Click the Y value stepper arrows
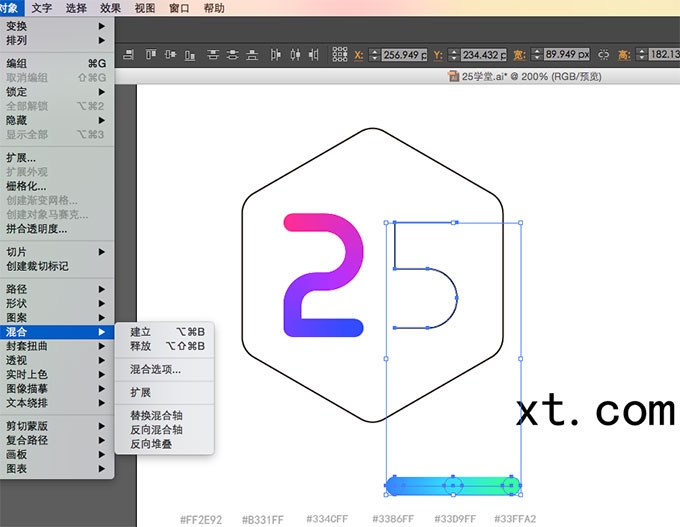Image resolution: width=680 pixels, height=527 pixels. (x=454, y=55)
